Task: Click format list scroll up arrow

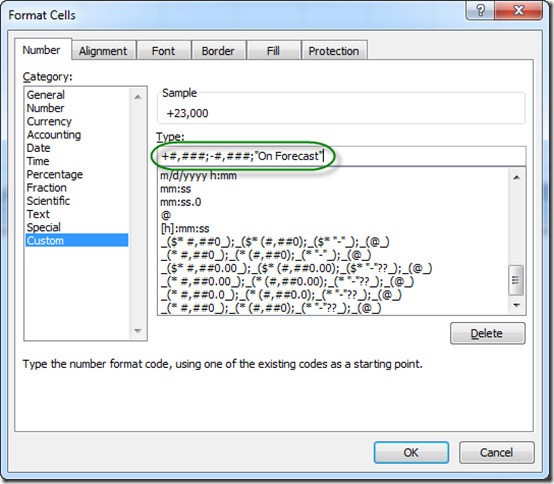Action: [516, 177]
